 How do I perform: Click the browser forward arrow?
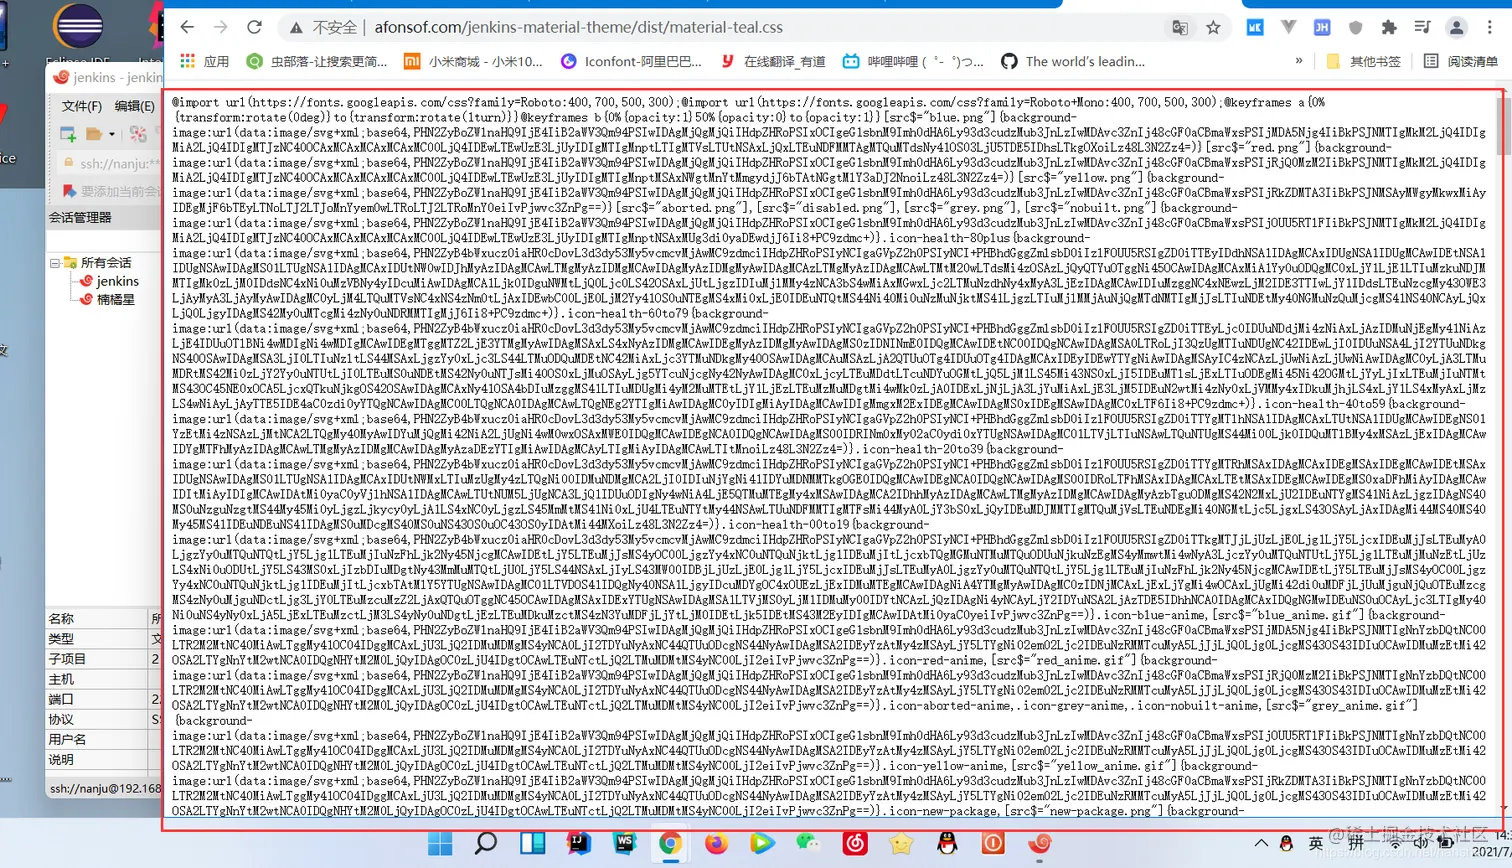[220, 27]
